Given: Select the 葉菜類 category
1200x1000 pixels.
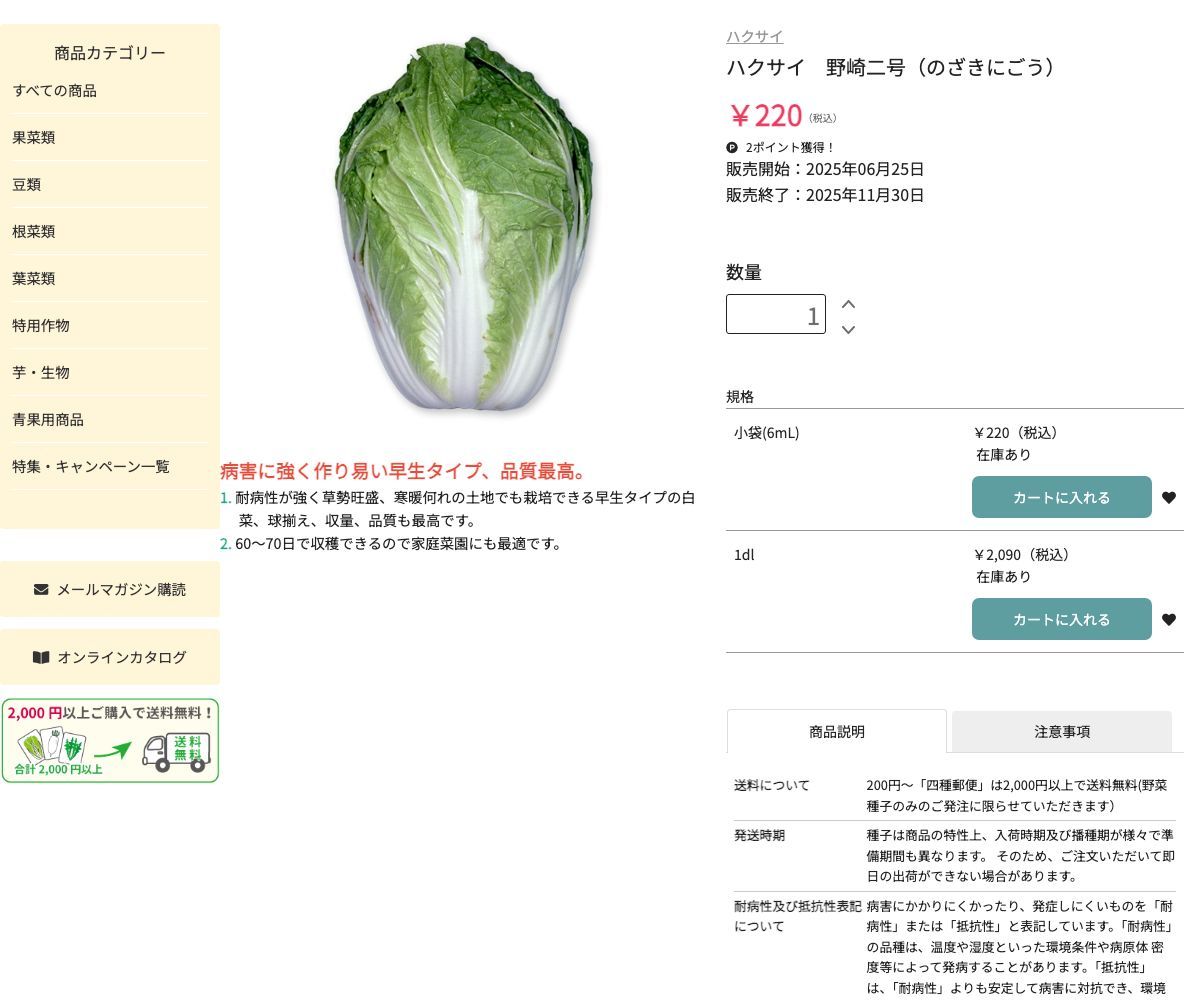Looking at the screenshot, I should pos(34,279).
